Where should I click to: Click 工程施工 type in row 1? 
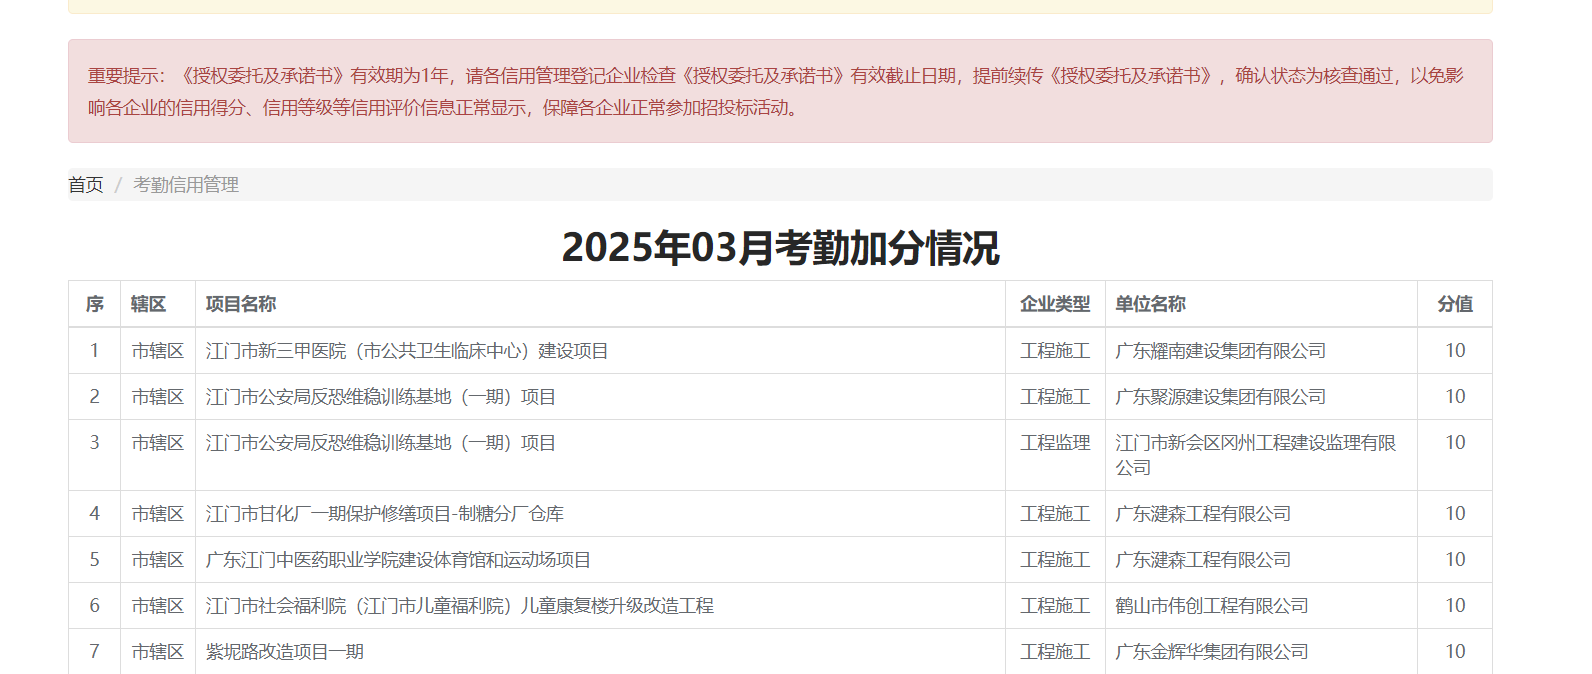pyautogui.click(x=1055, y=351)
